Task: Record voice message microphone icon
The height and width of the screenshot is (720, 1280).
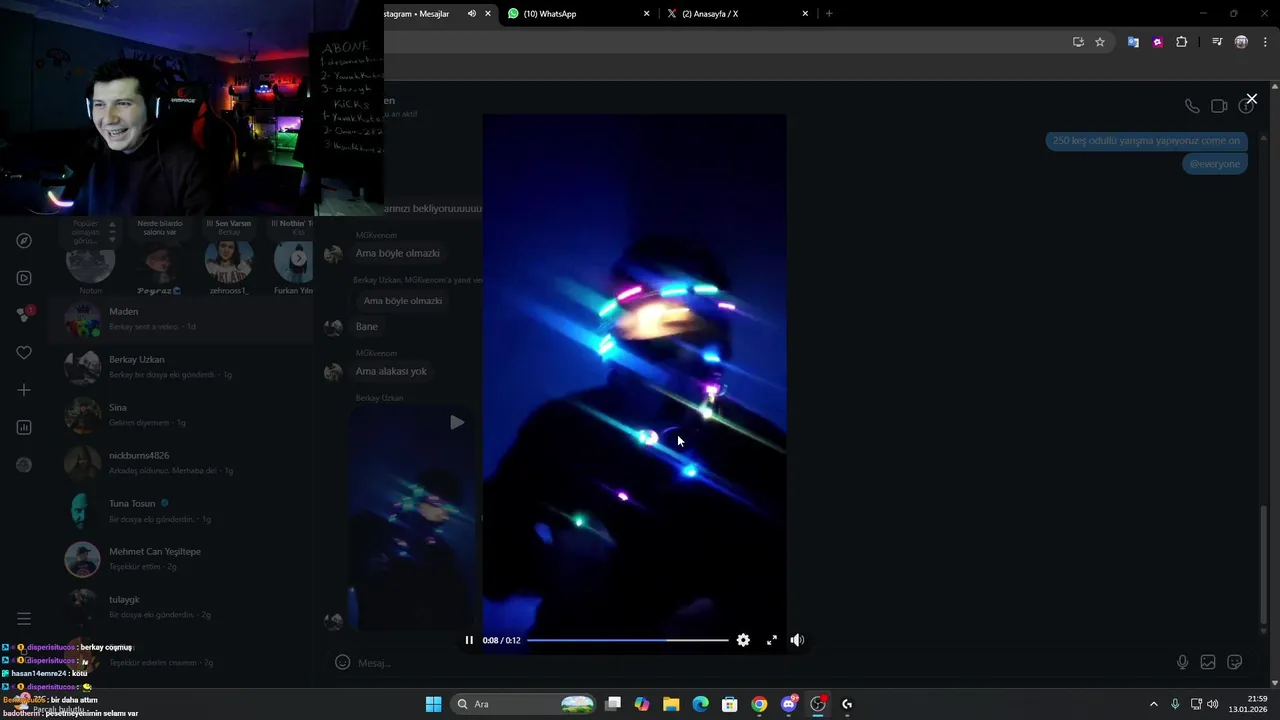Action: (1182, 662)
